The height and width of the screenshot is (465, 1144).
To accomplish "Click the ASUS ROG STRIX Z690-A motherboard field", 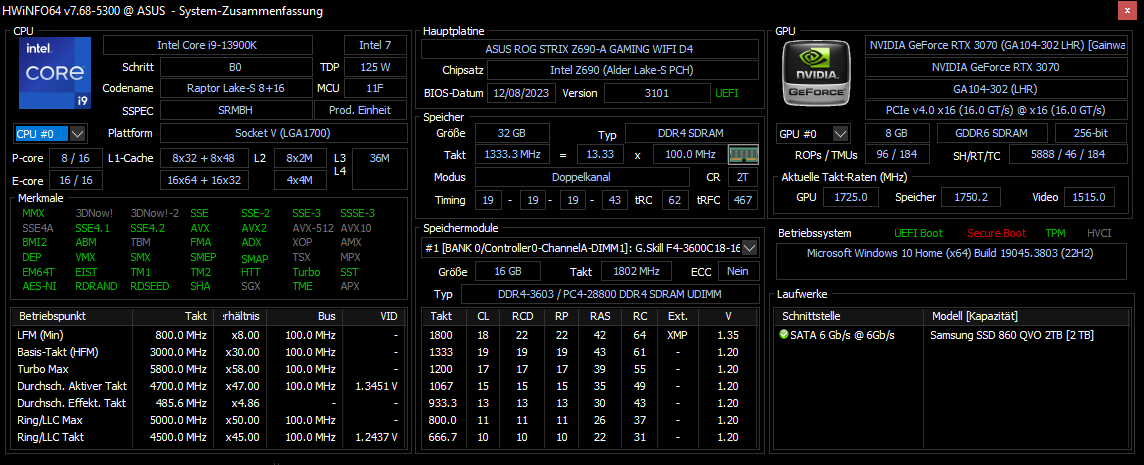I will point(589,49).
